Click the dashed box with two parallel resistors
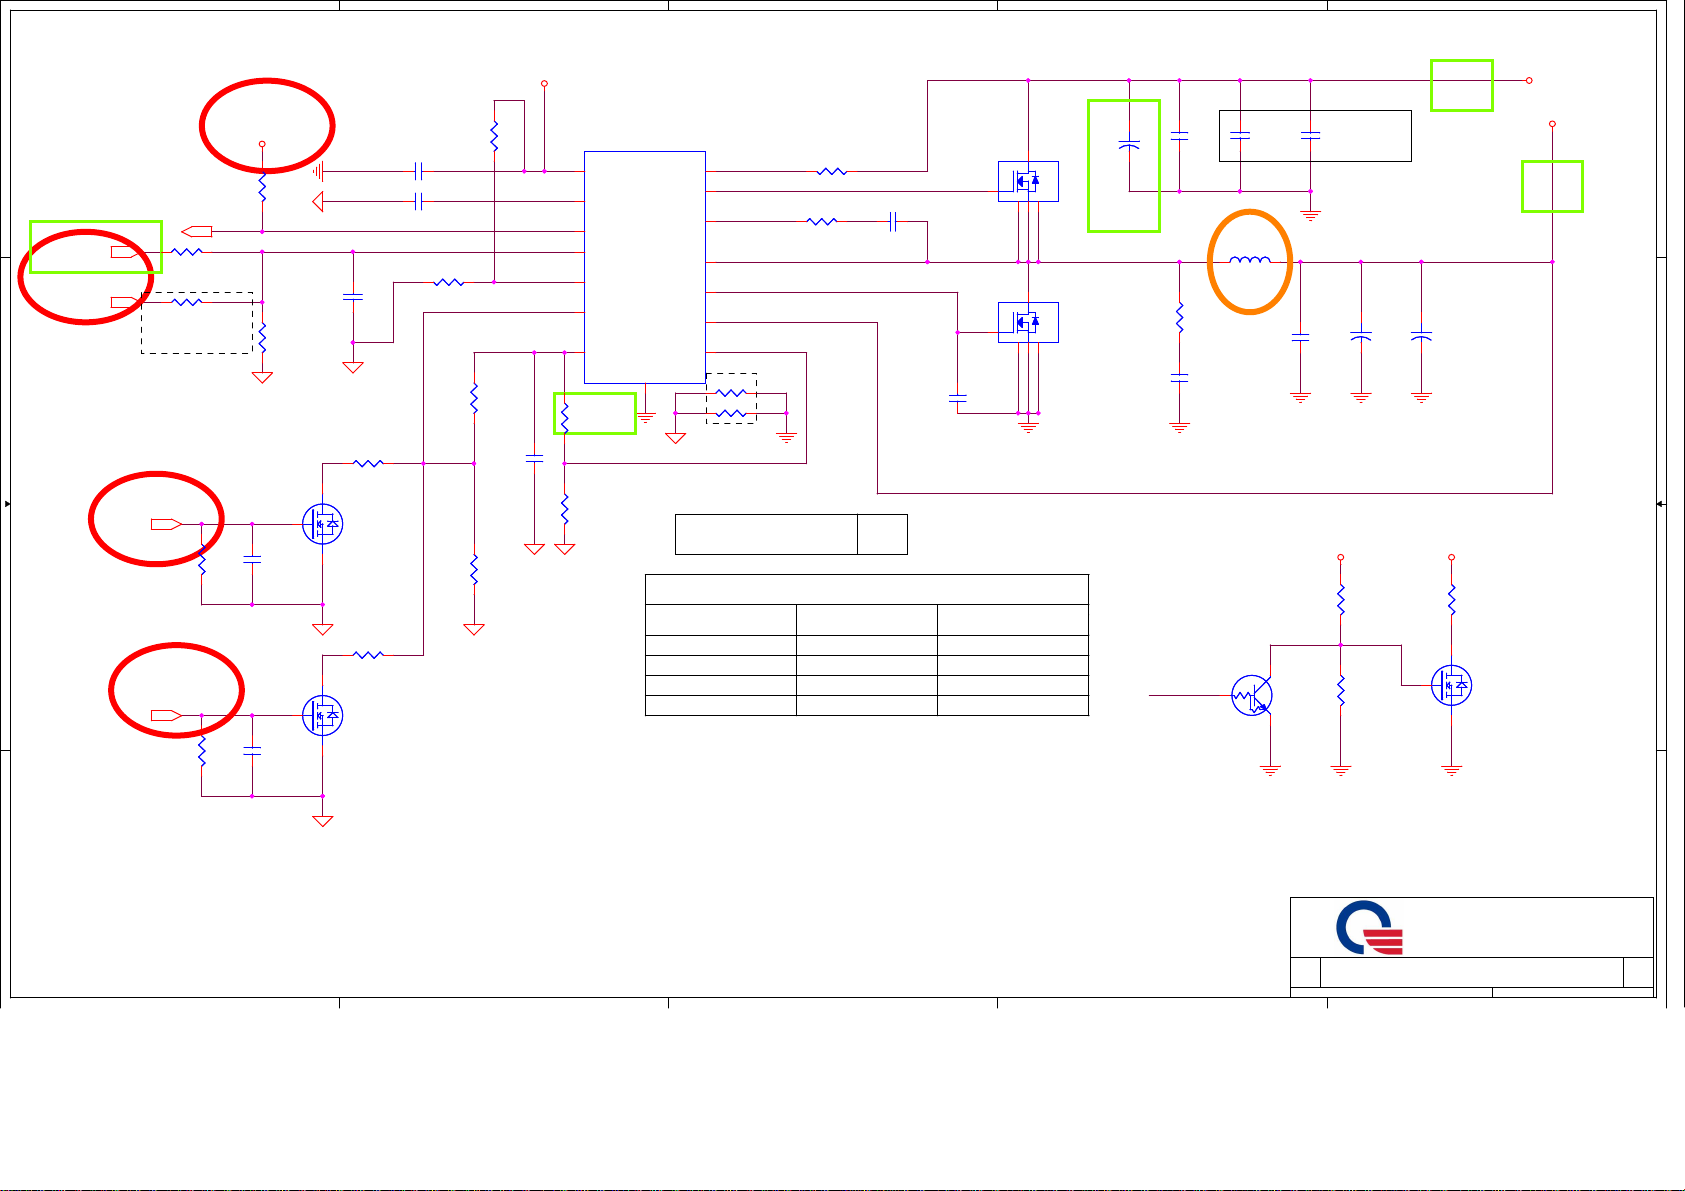The height and width of the screenshot is (1191, 1685). pos(731,399)
